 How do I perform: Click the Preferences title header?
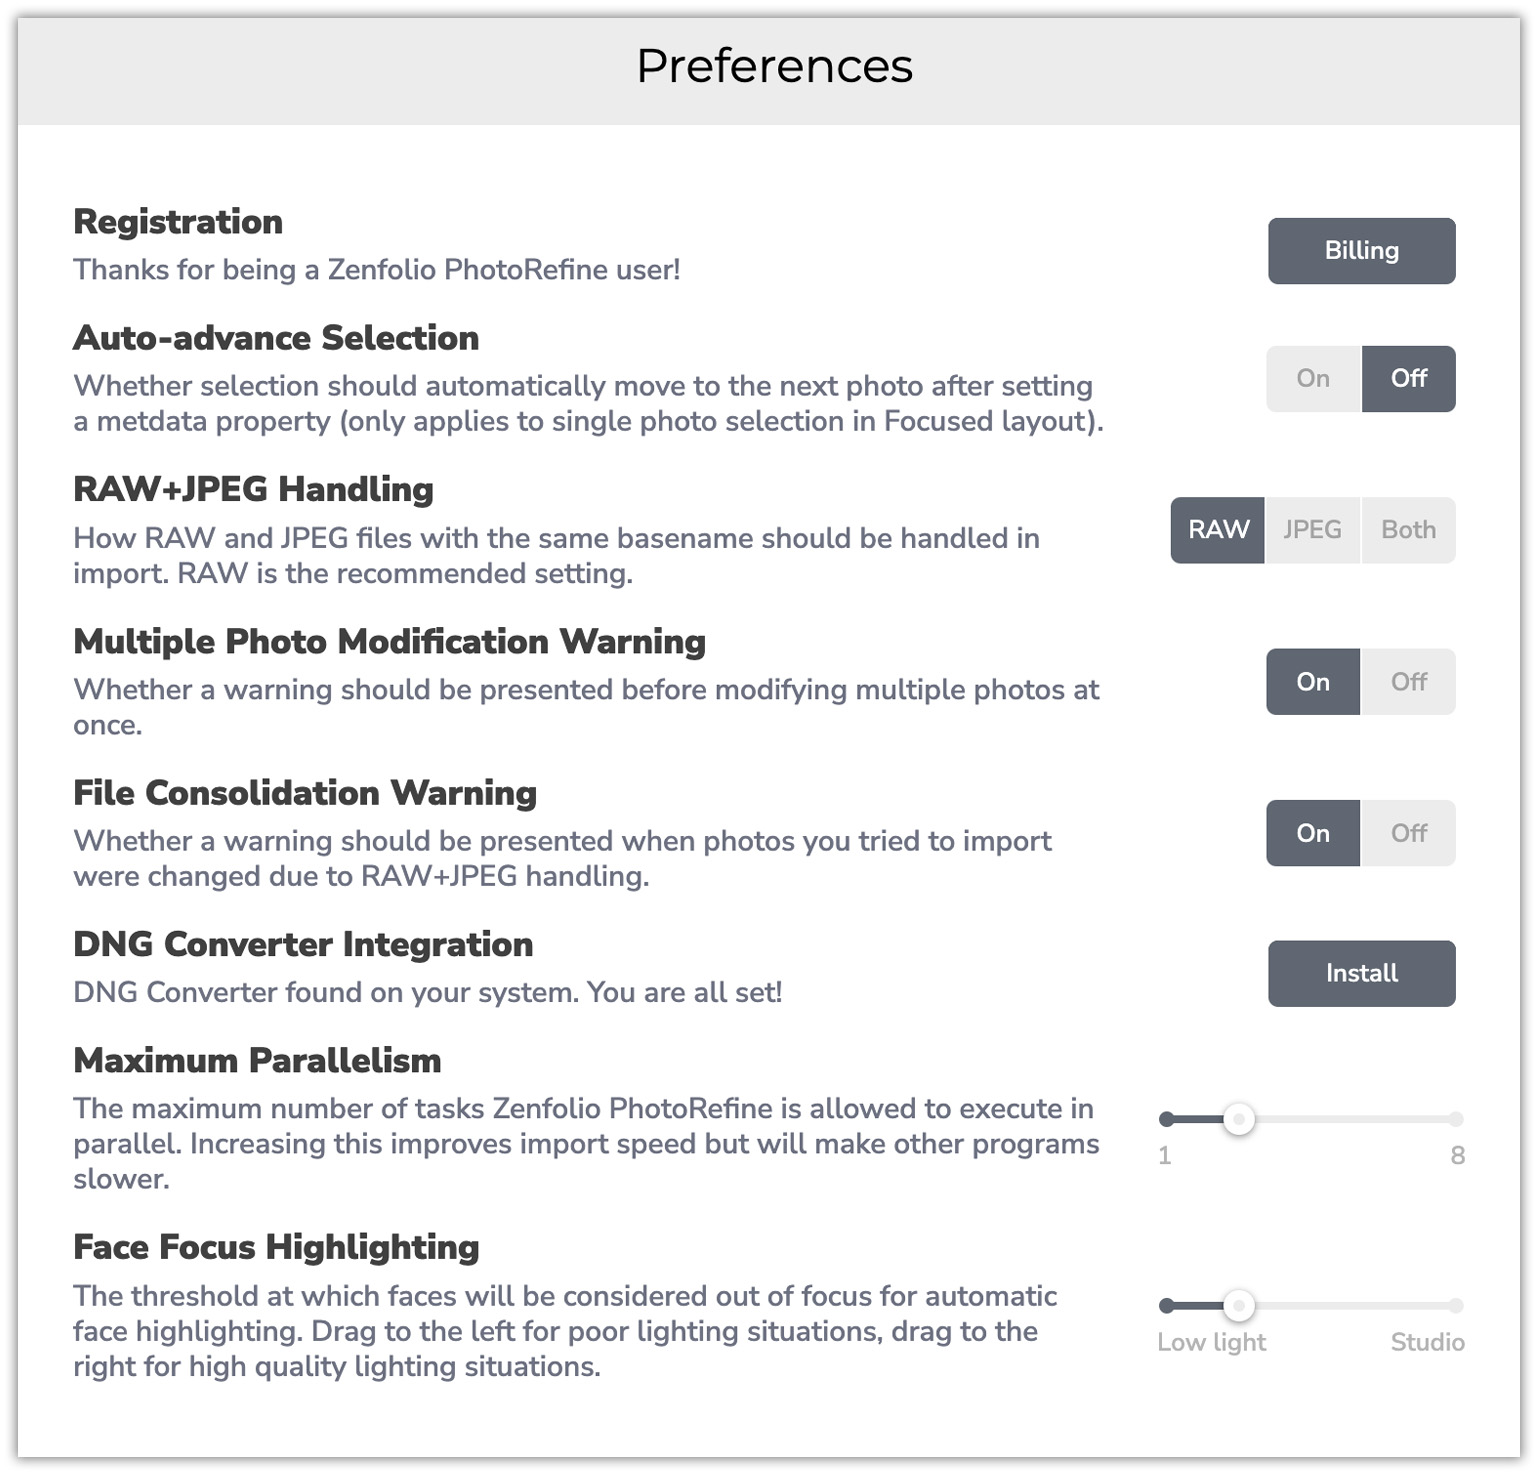point(774,66)
